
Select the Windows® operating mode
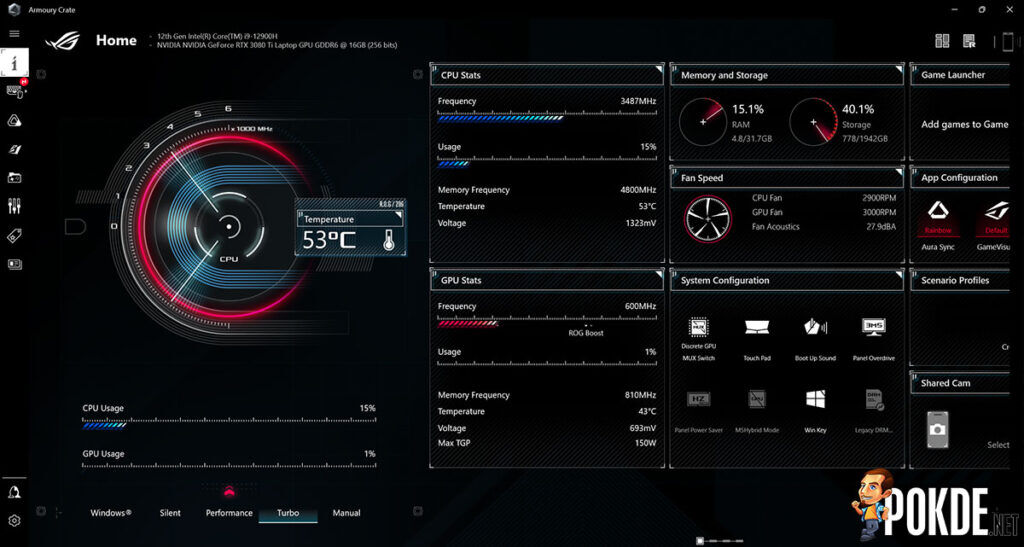pos(111,513)
